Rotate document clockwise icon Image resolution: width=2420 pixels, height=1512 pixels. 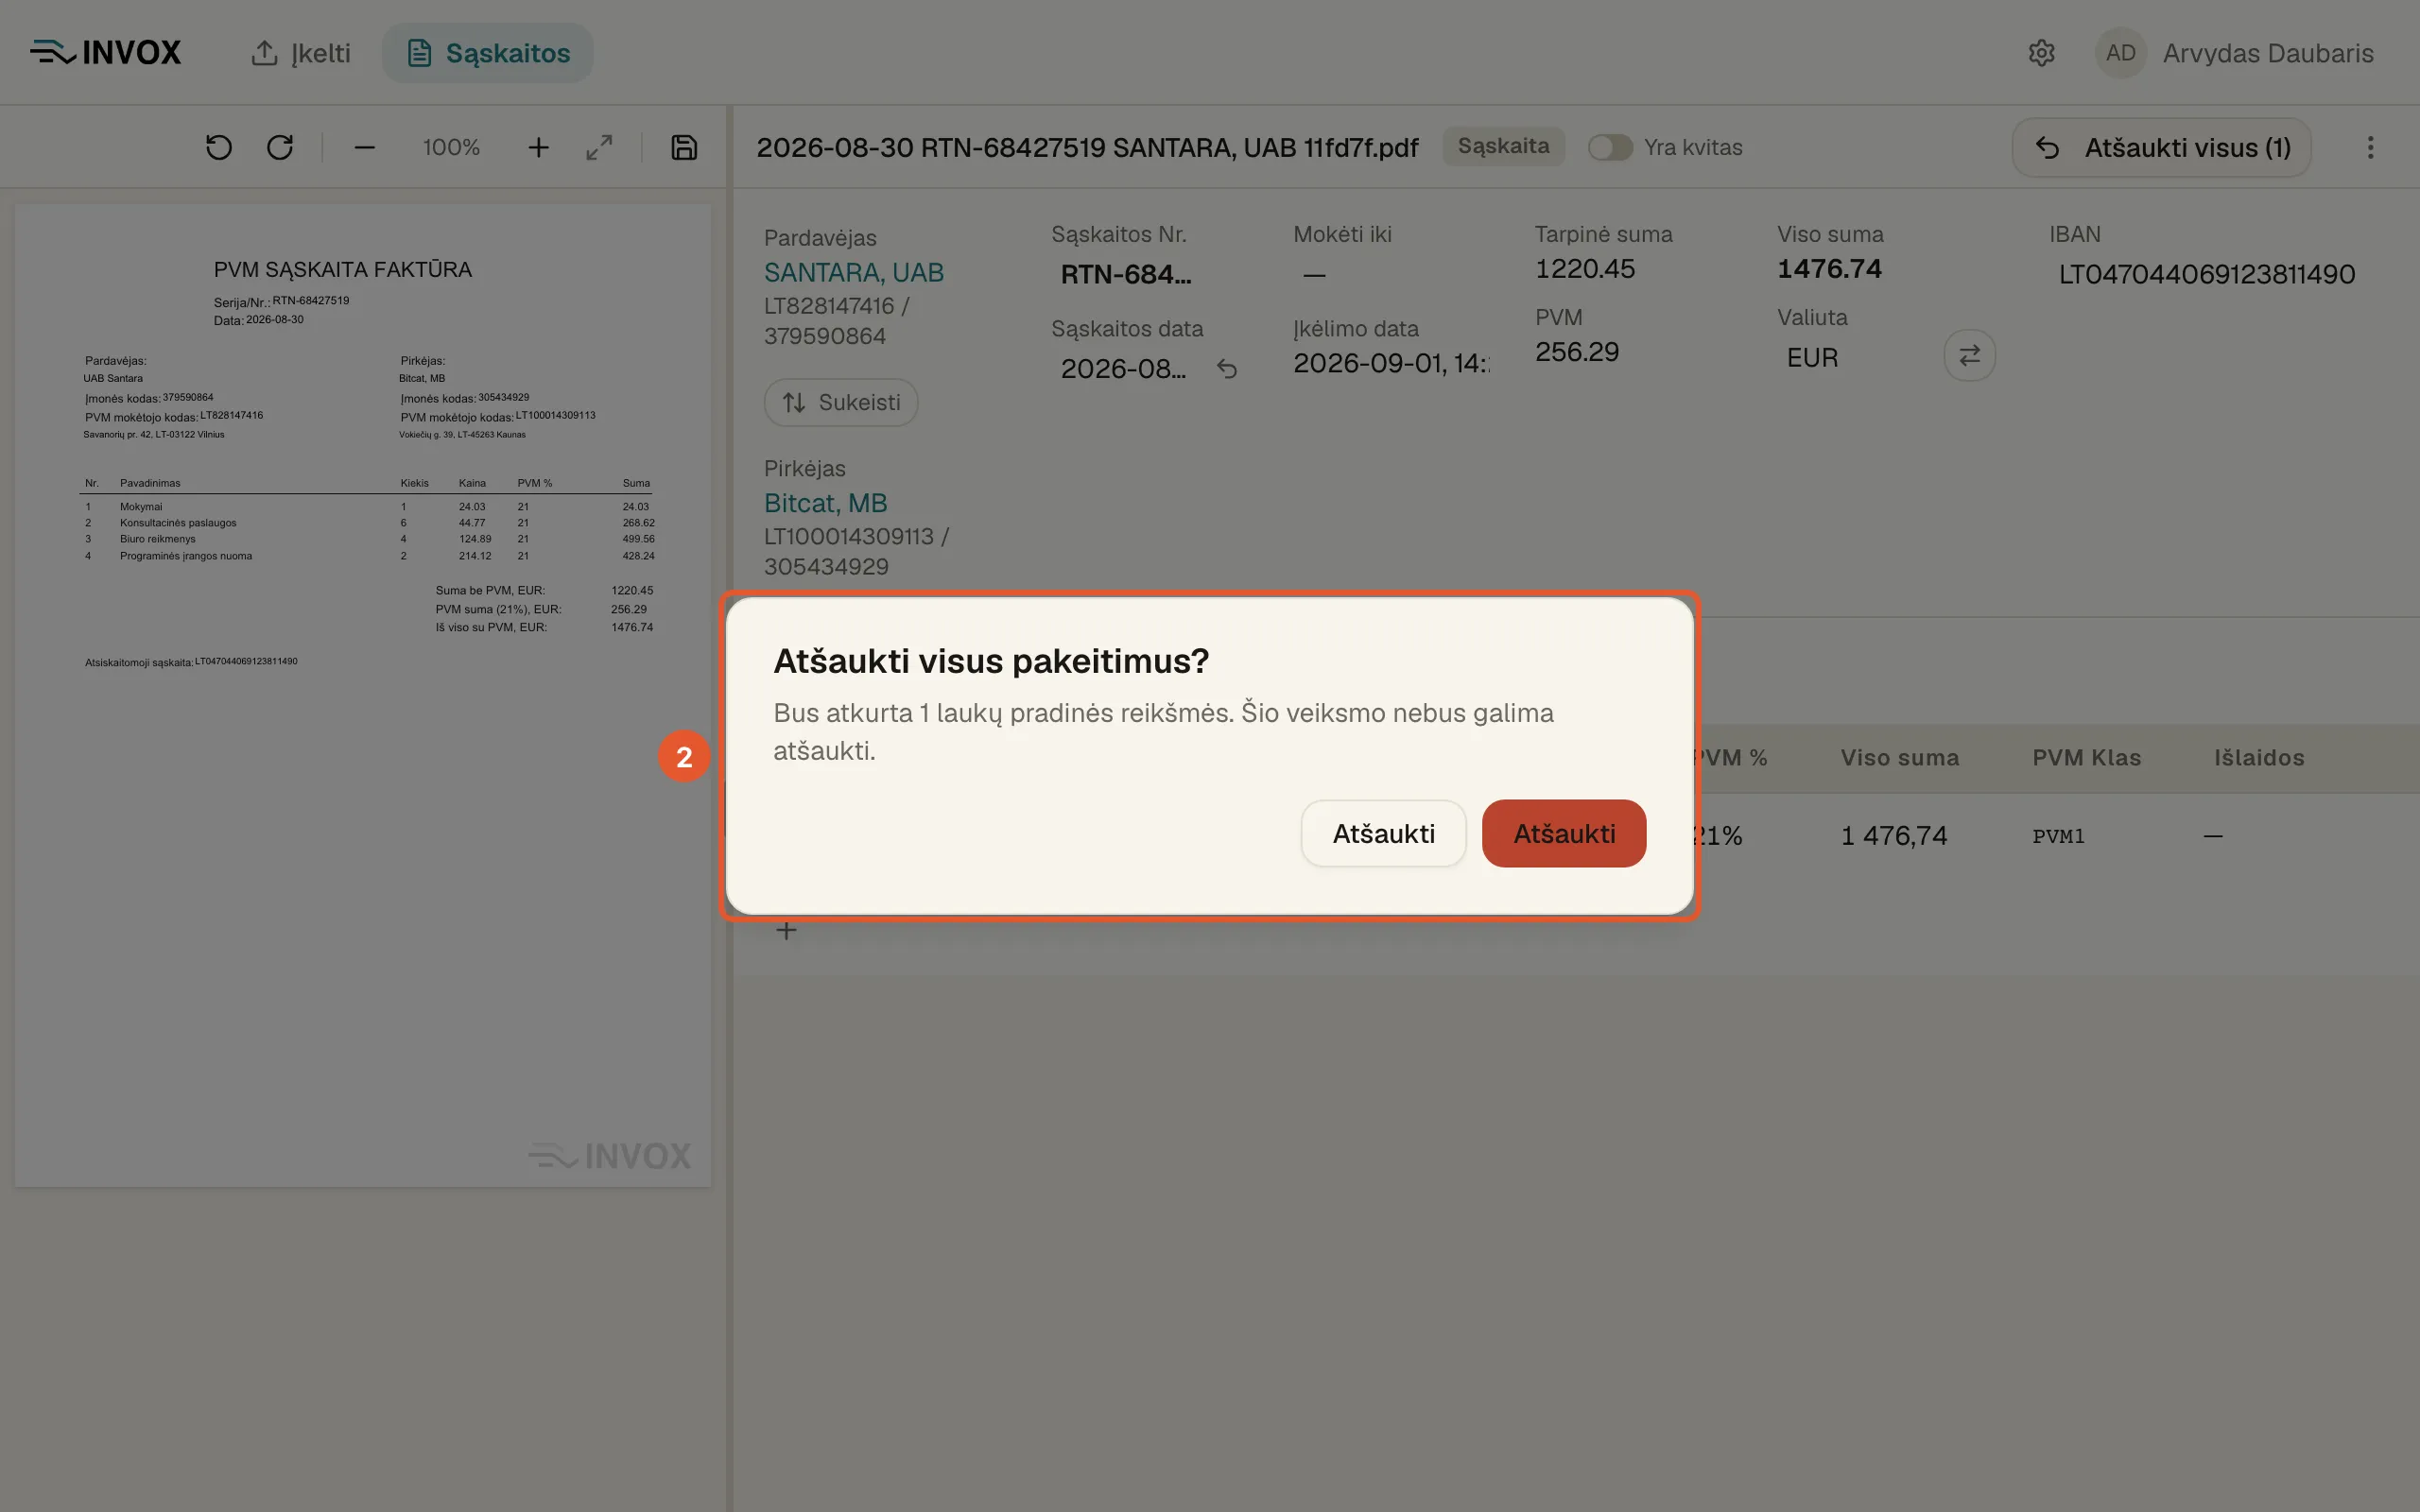click(280, 147)
